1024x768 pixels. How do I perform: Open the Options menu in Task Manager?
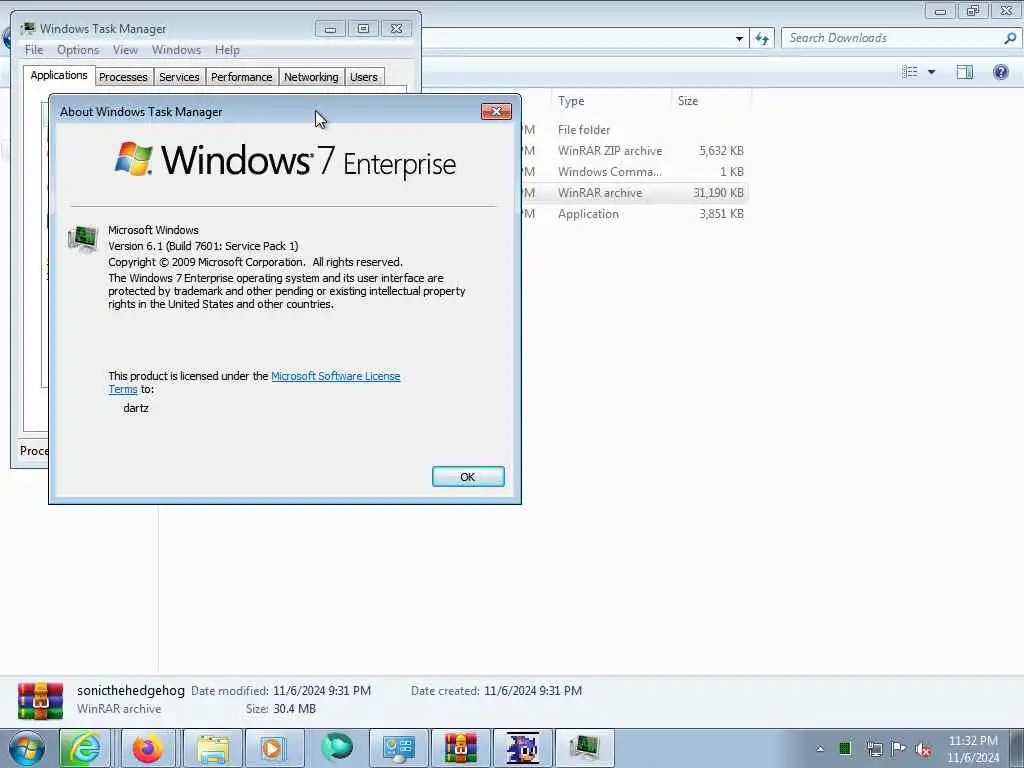coord(78,50)
